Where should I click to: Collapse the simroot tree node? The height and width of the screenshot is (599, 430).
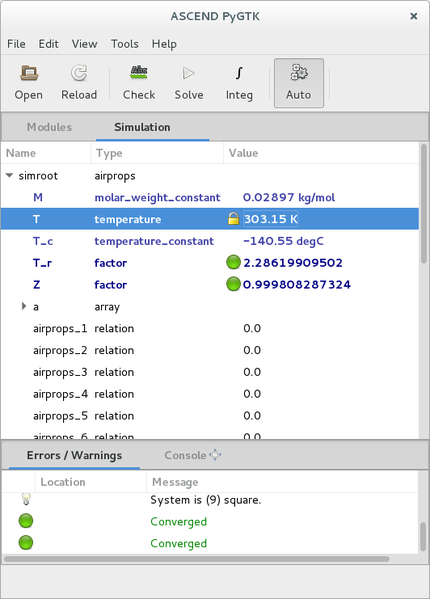(x=10, y=176)
